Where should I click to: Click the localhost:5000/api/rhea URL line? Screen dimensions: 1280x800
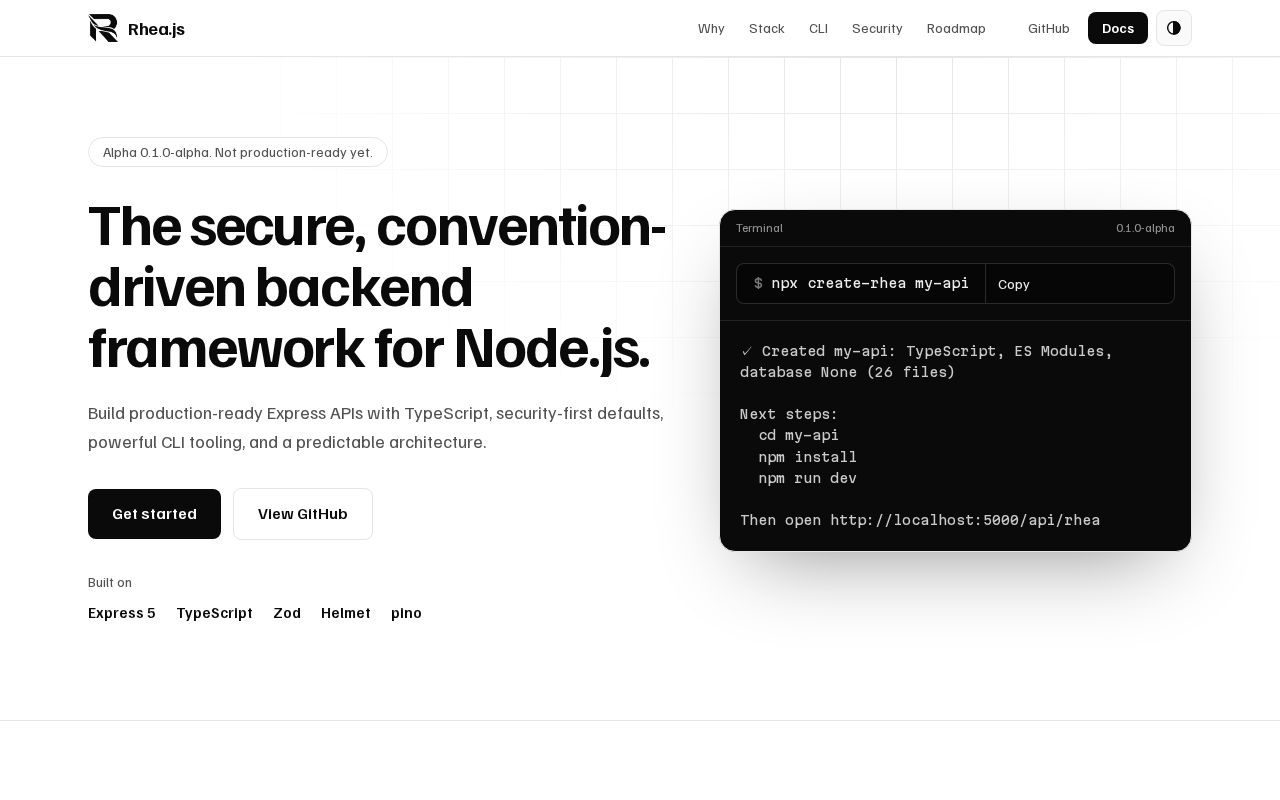920,520
